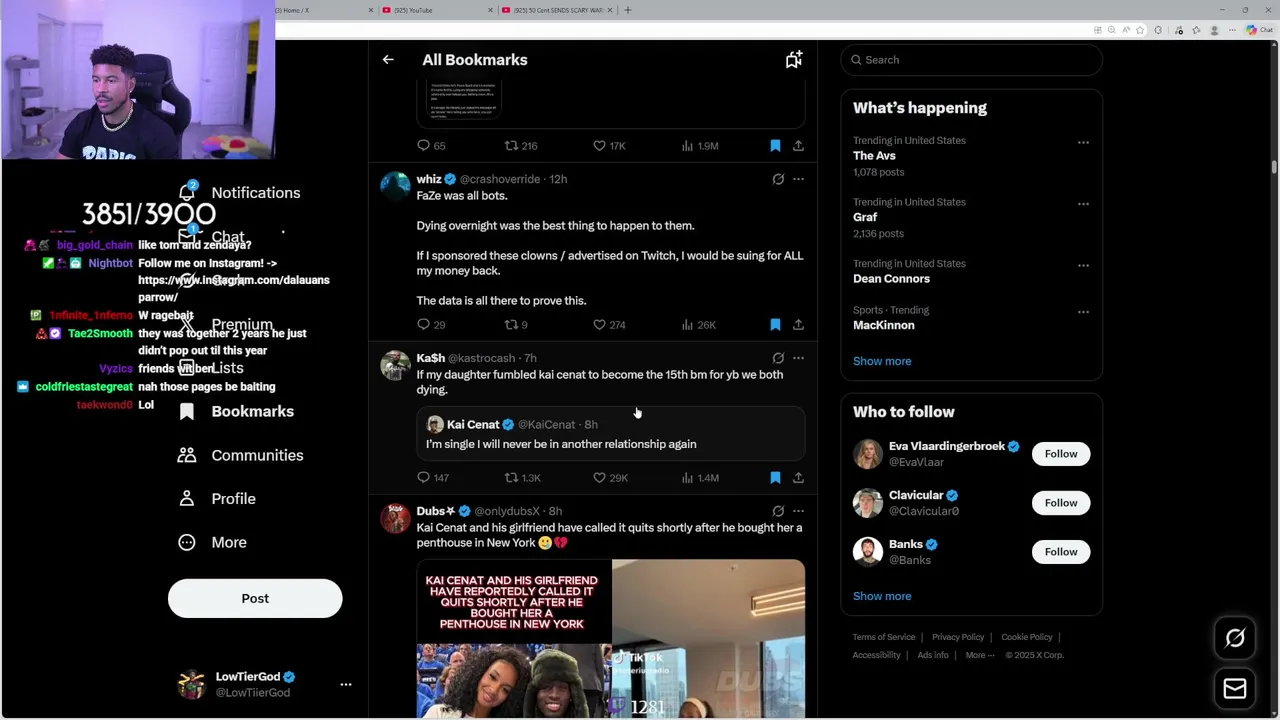Viewport: 1280px width, 720px height.
Task: Open LowTierGod account menu dots
Action: click(346, 685)
